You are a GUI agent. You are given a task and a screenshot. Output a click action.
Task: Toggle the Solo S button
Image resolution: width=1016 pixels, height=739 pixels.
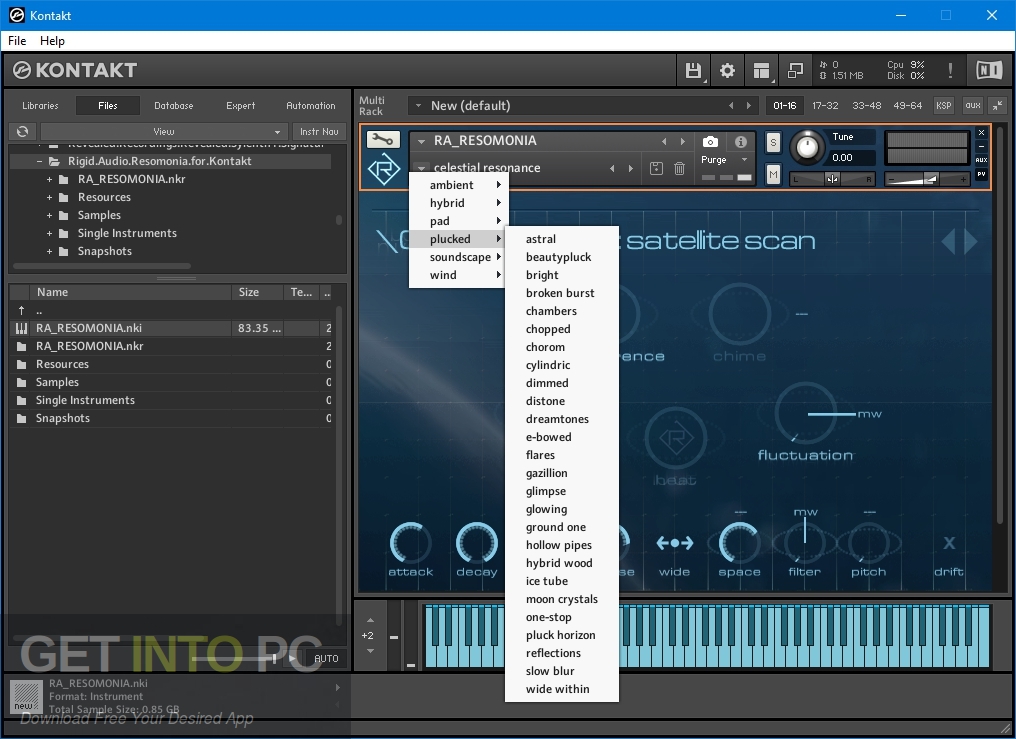tap(772, 142)
